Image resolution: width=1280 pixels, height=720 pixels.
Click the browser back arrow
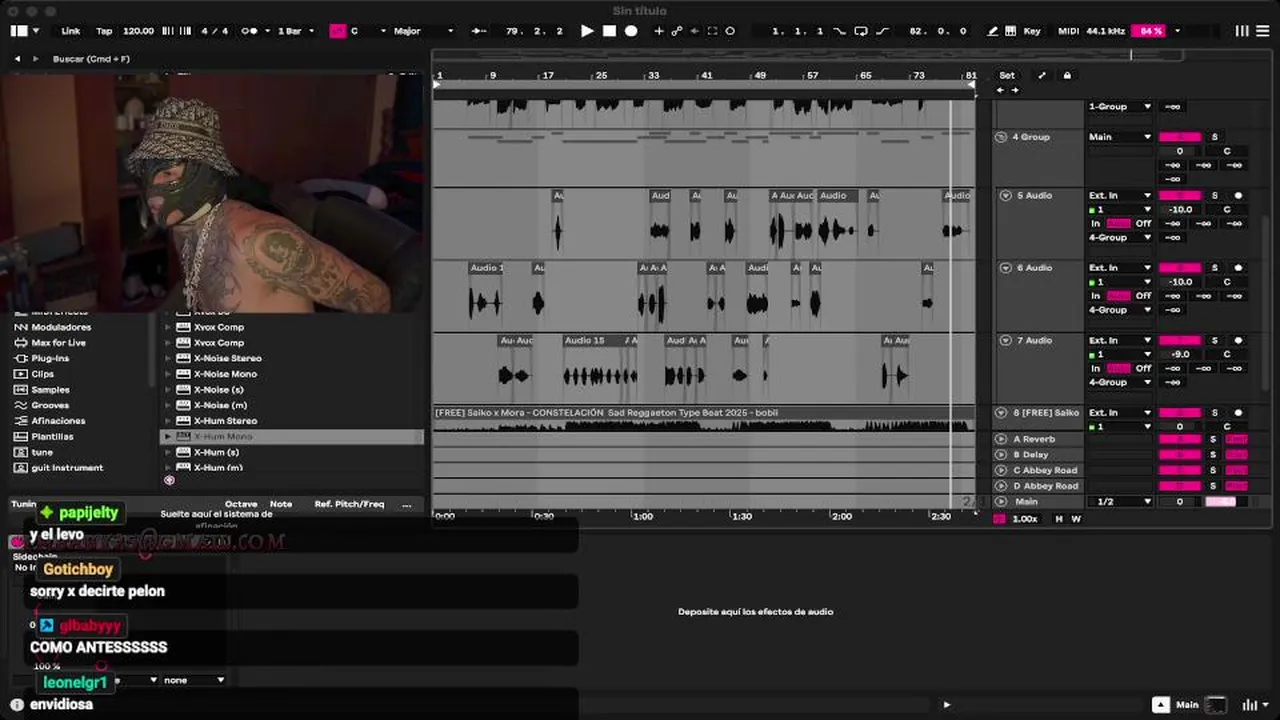click(x=17, y=59)
